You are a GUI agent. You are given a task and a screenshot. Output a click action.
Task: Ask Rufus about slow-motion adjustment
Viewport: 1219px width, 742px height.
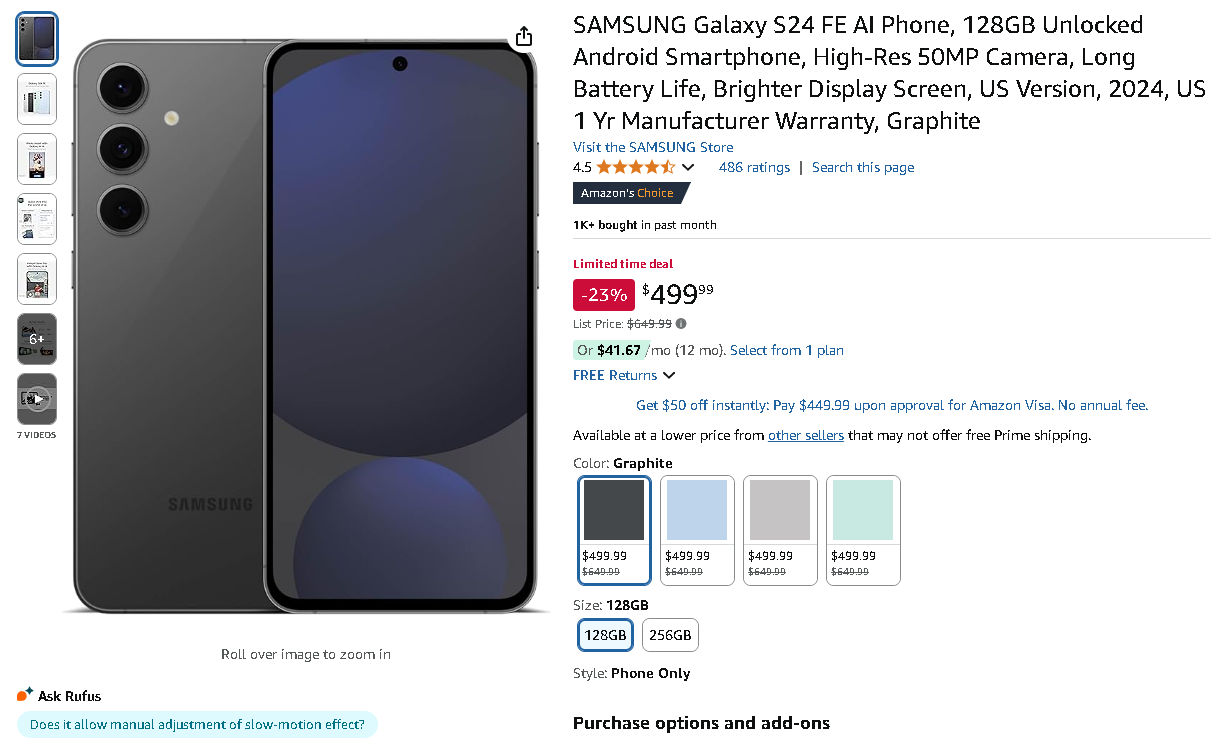pyautogui.click(x=197, y=723)
